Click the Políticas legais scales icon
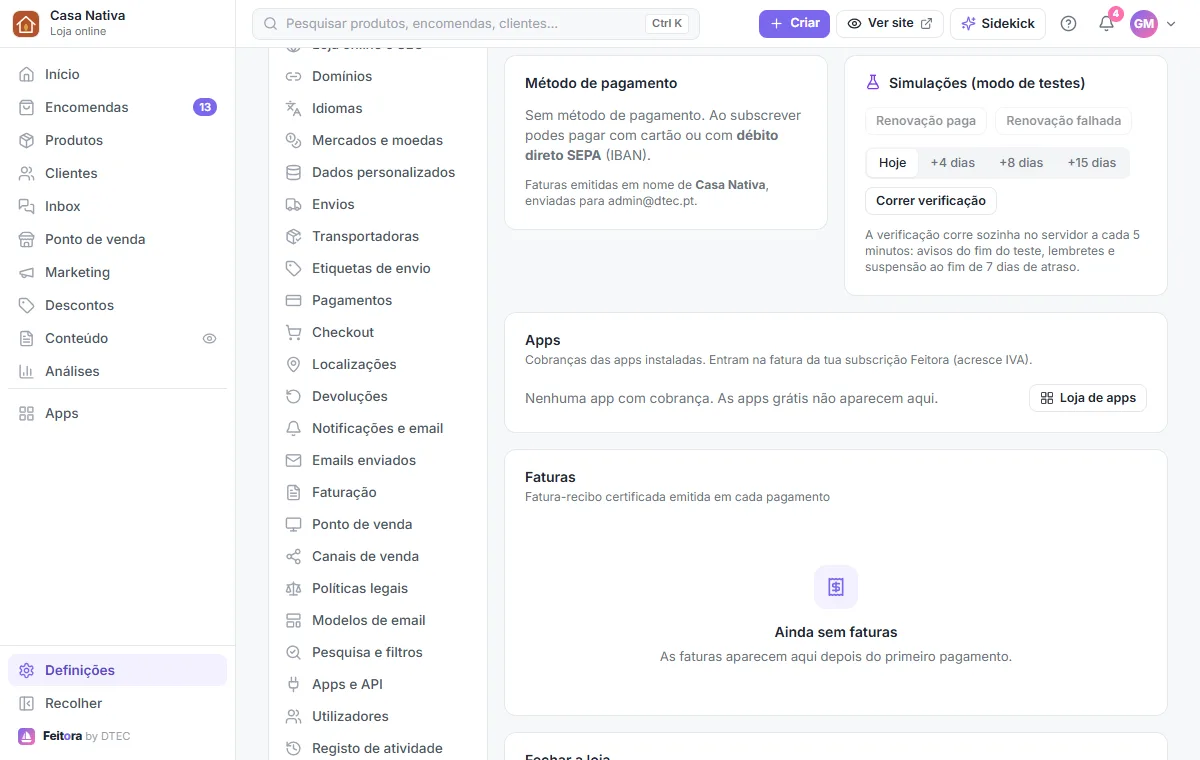 tap(294, 588)
